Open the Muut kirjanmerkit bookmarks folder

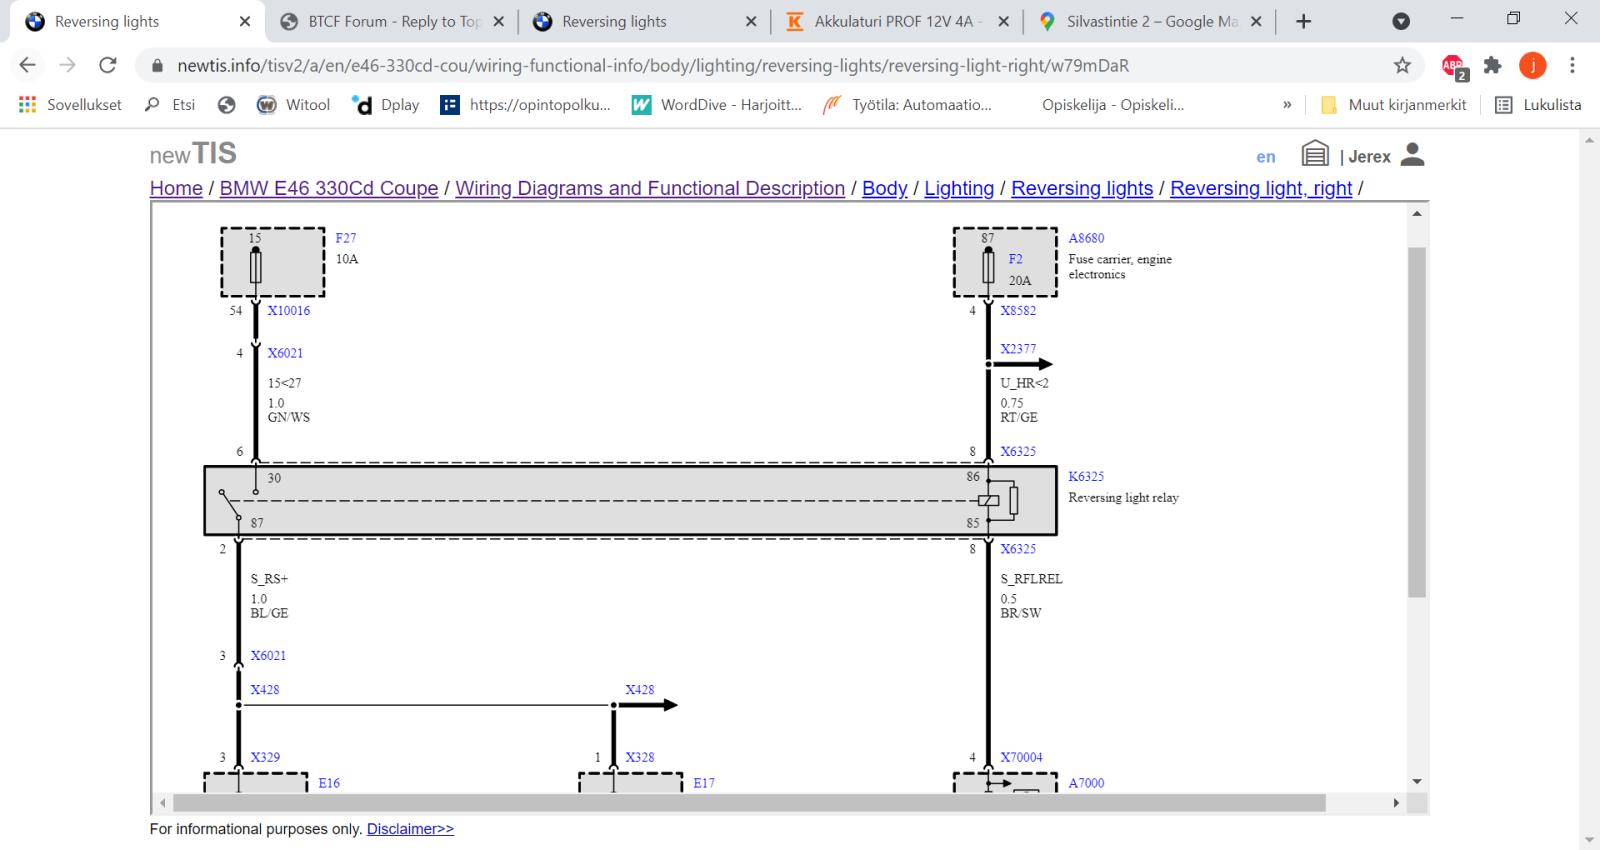(1393, 105)
